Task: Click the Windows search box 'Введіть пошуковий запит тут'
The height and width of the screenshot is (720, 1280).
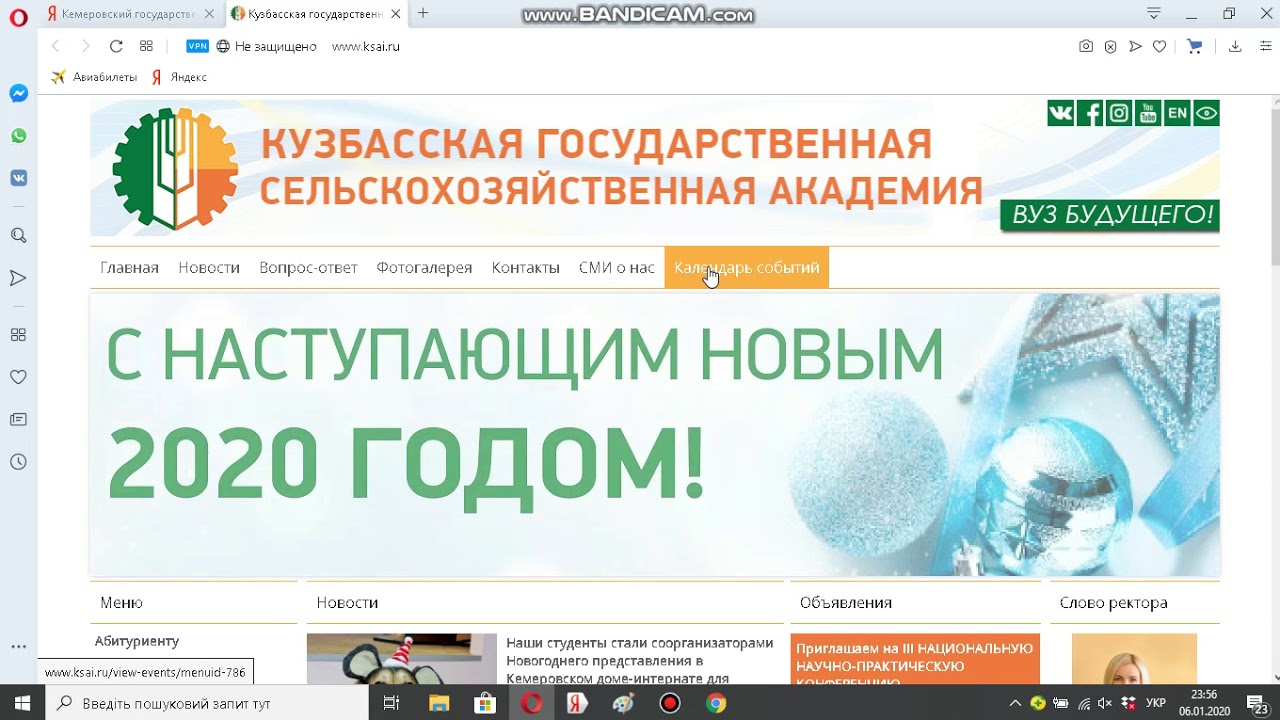Action: pyautogui.click(x=205, y=703)
